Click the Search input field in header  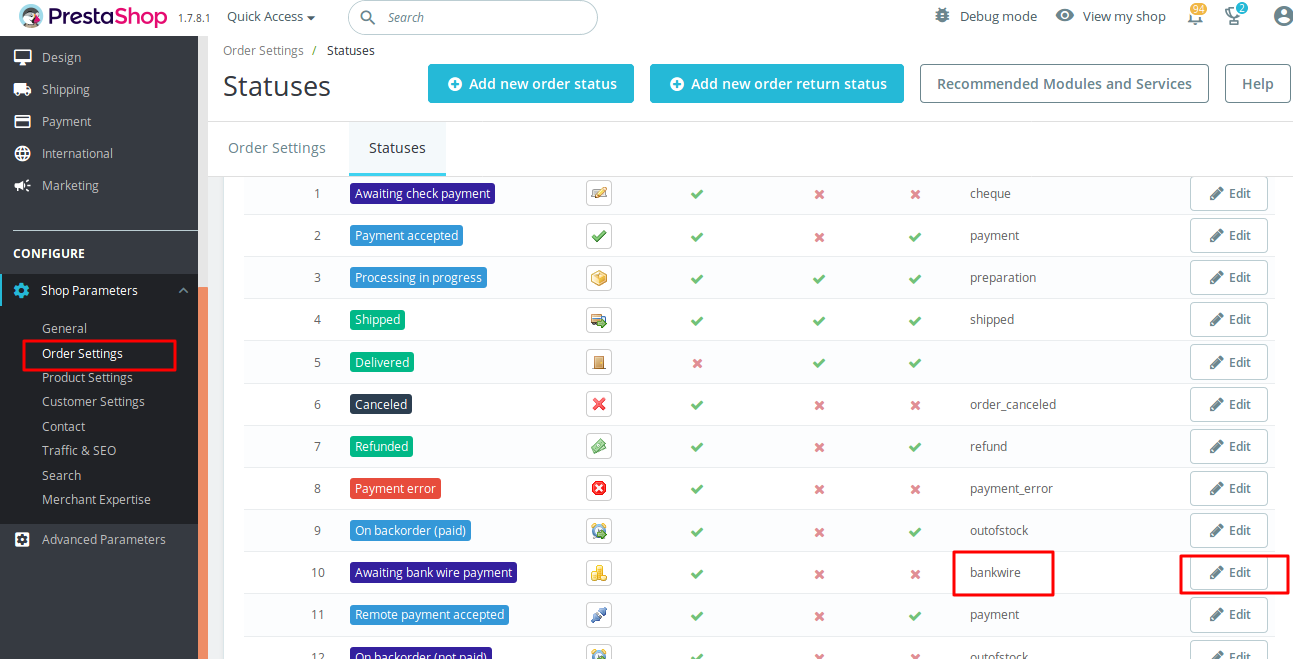pos(473,17)
